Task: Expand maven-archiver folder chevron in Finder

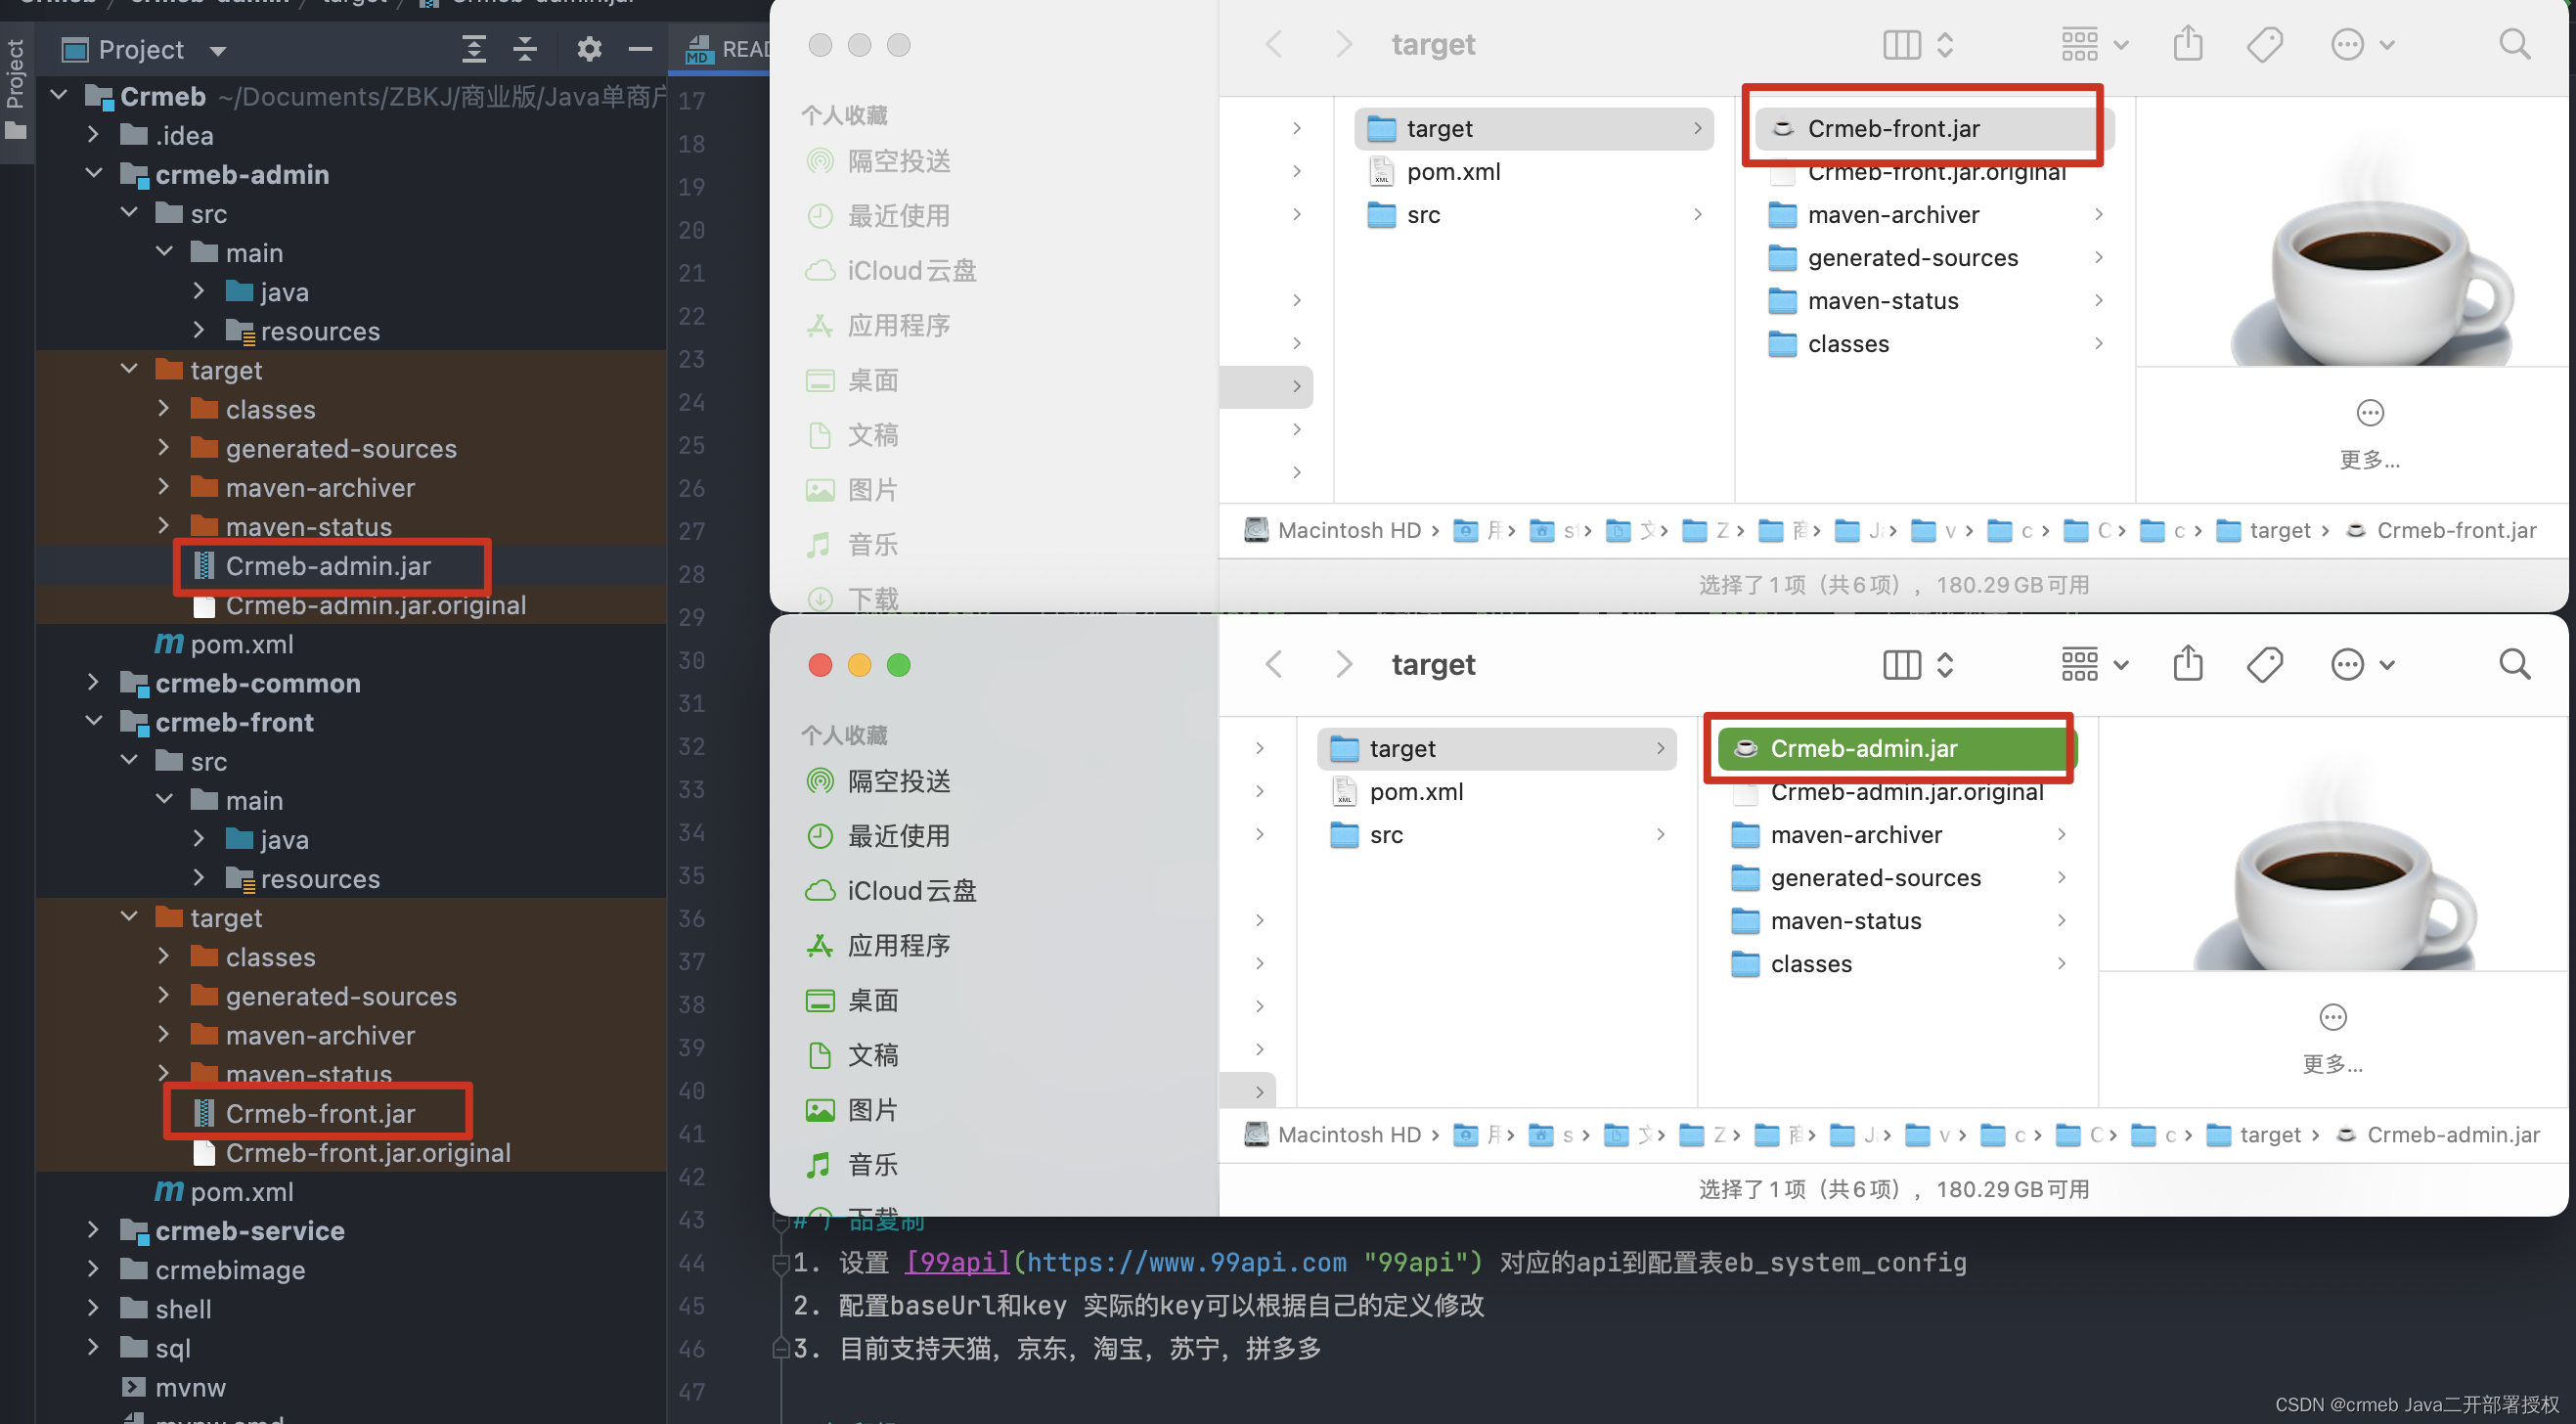Action: click(2098, 214)
